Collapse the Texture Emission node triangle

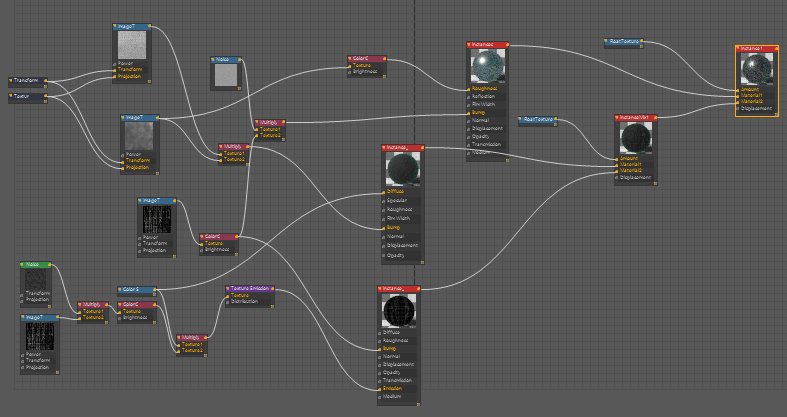(228, 289)
